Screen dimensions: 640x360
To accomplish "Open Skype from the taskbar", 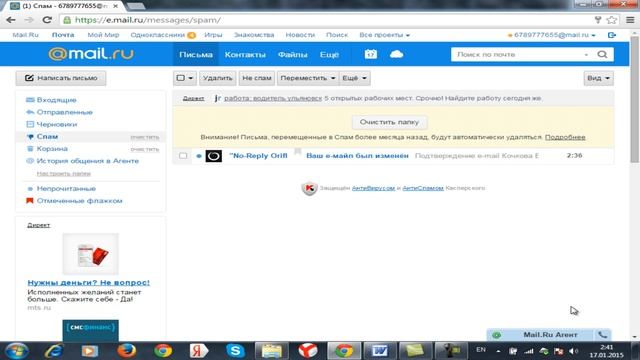I will point(236,351).
